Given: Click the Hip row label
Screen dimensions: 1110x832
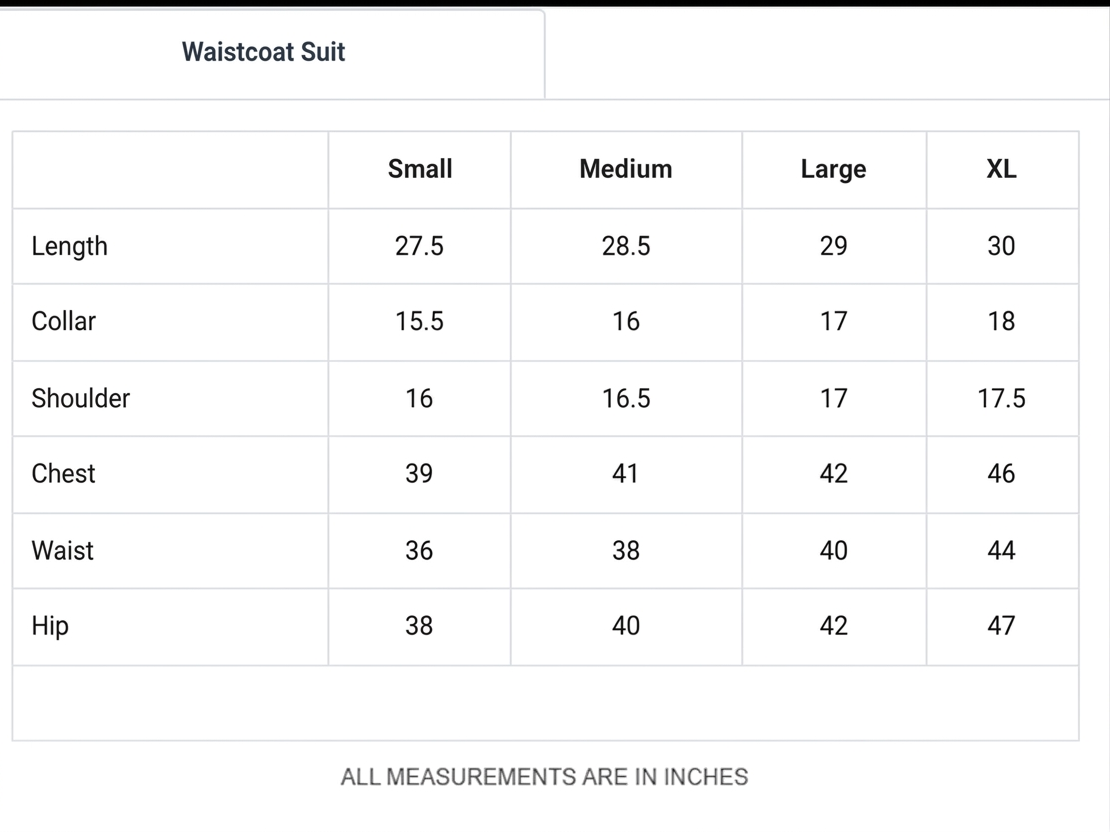Looking at the screenshot, I should pyautogui.click(x=50, y=627).
